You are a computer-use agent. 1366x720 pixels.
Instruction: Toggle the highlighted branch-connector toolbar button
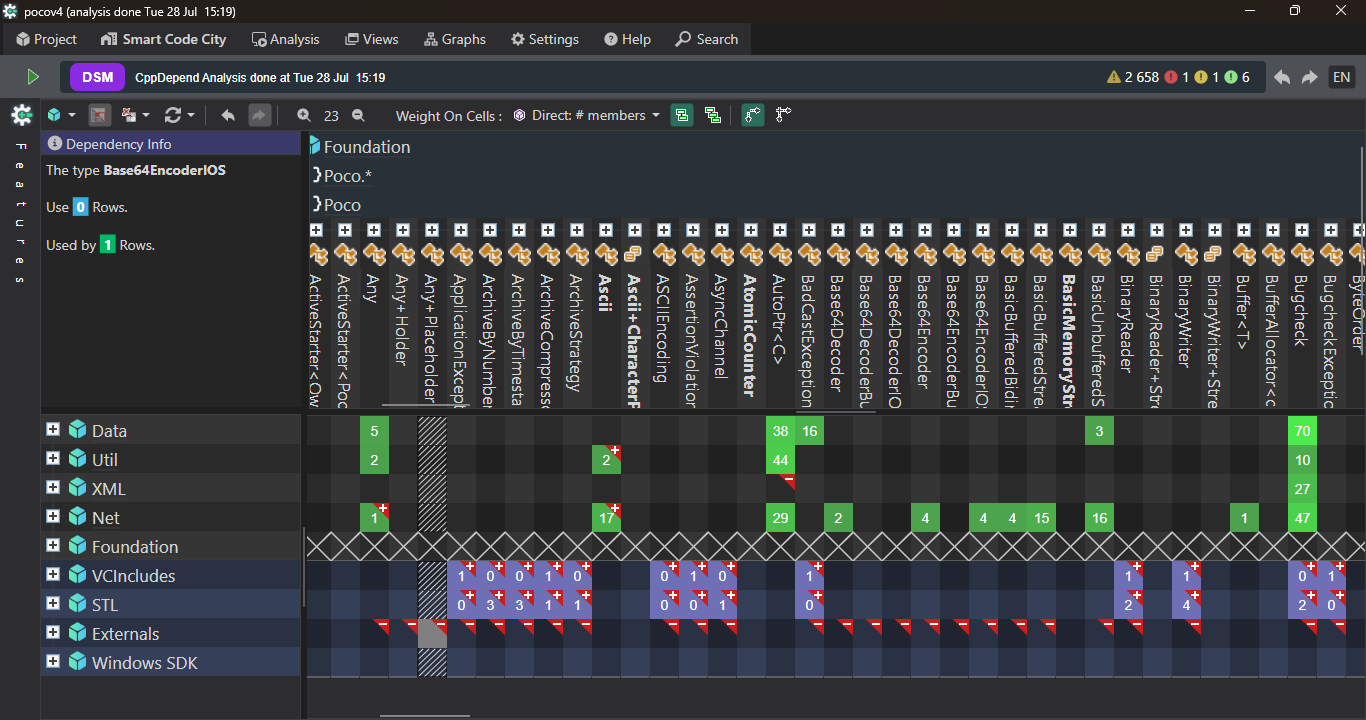click(x=753, y=115)
